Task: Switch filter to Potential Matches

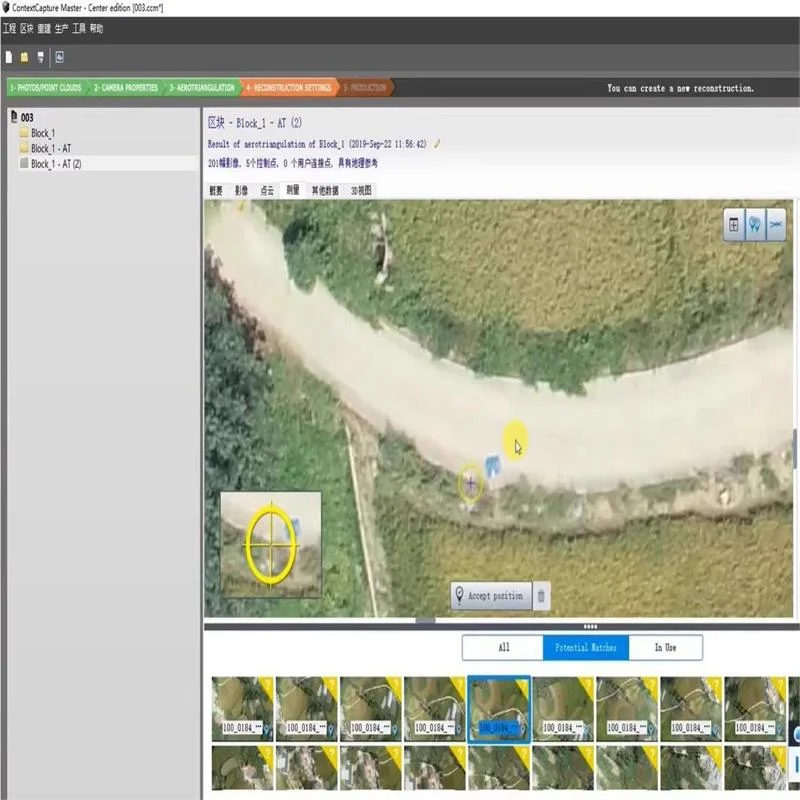Action: coord(586,648)
